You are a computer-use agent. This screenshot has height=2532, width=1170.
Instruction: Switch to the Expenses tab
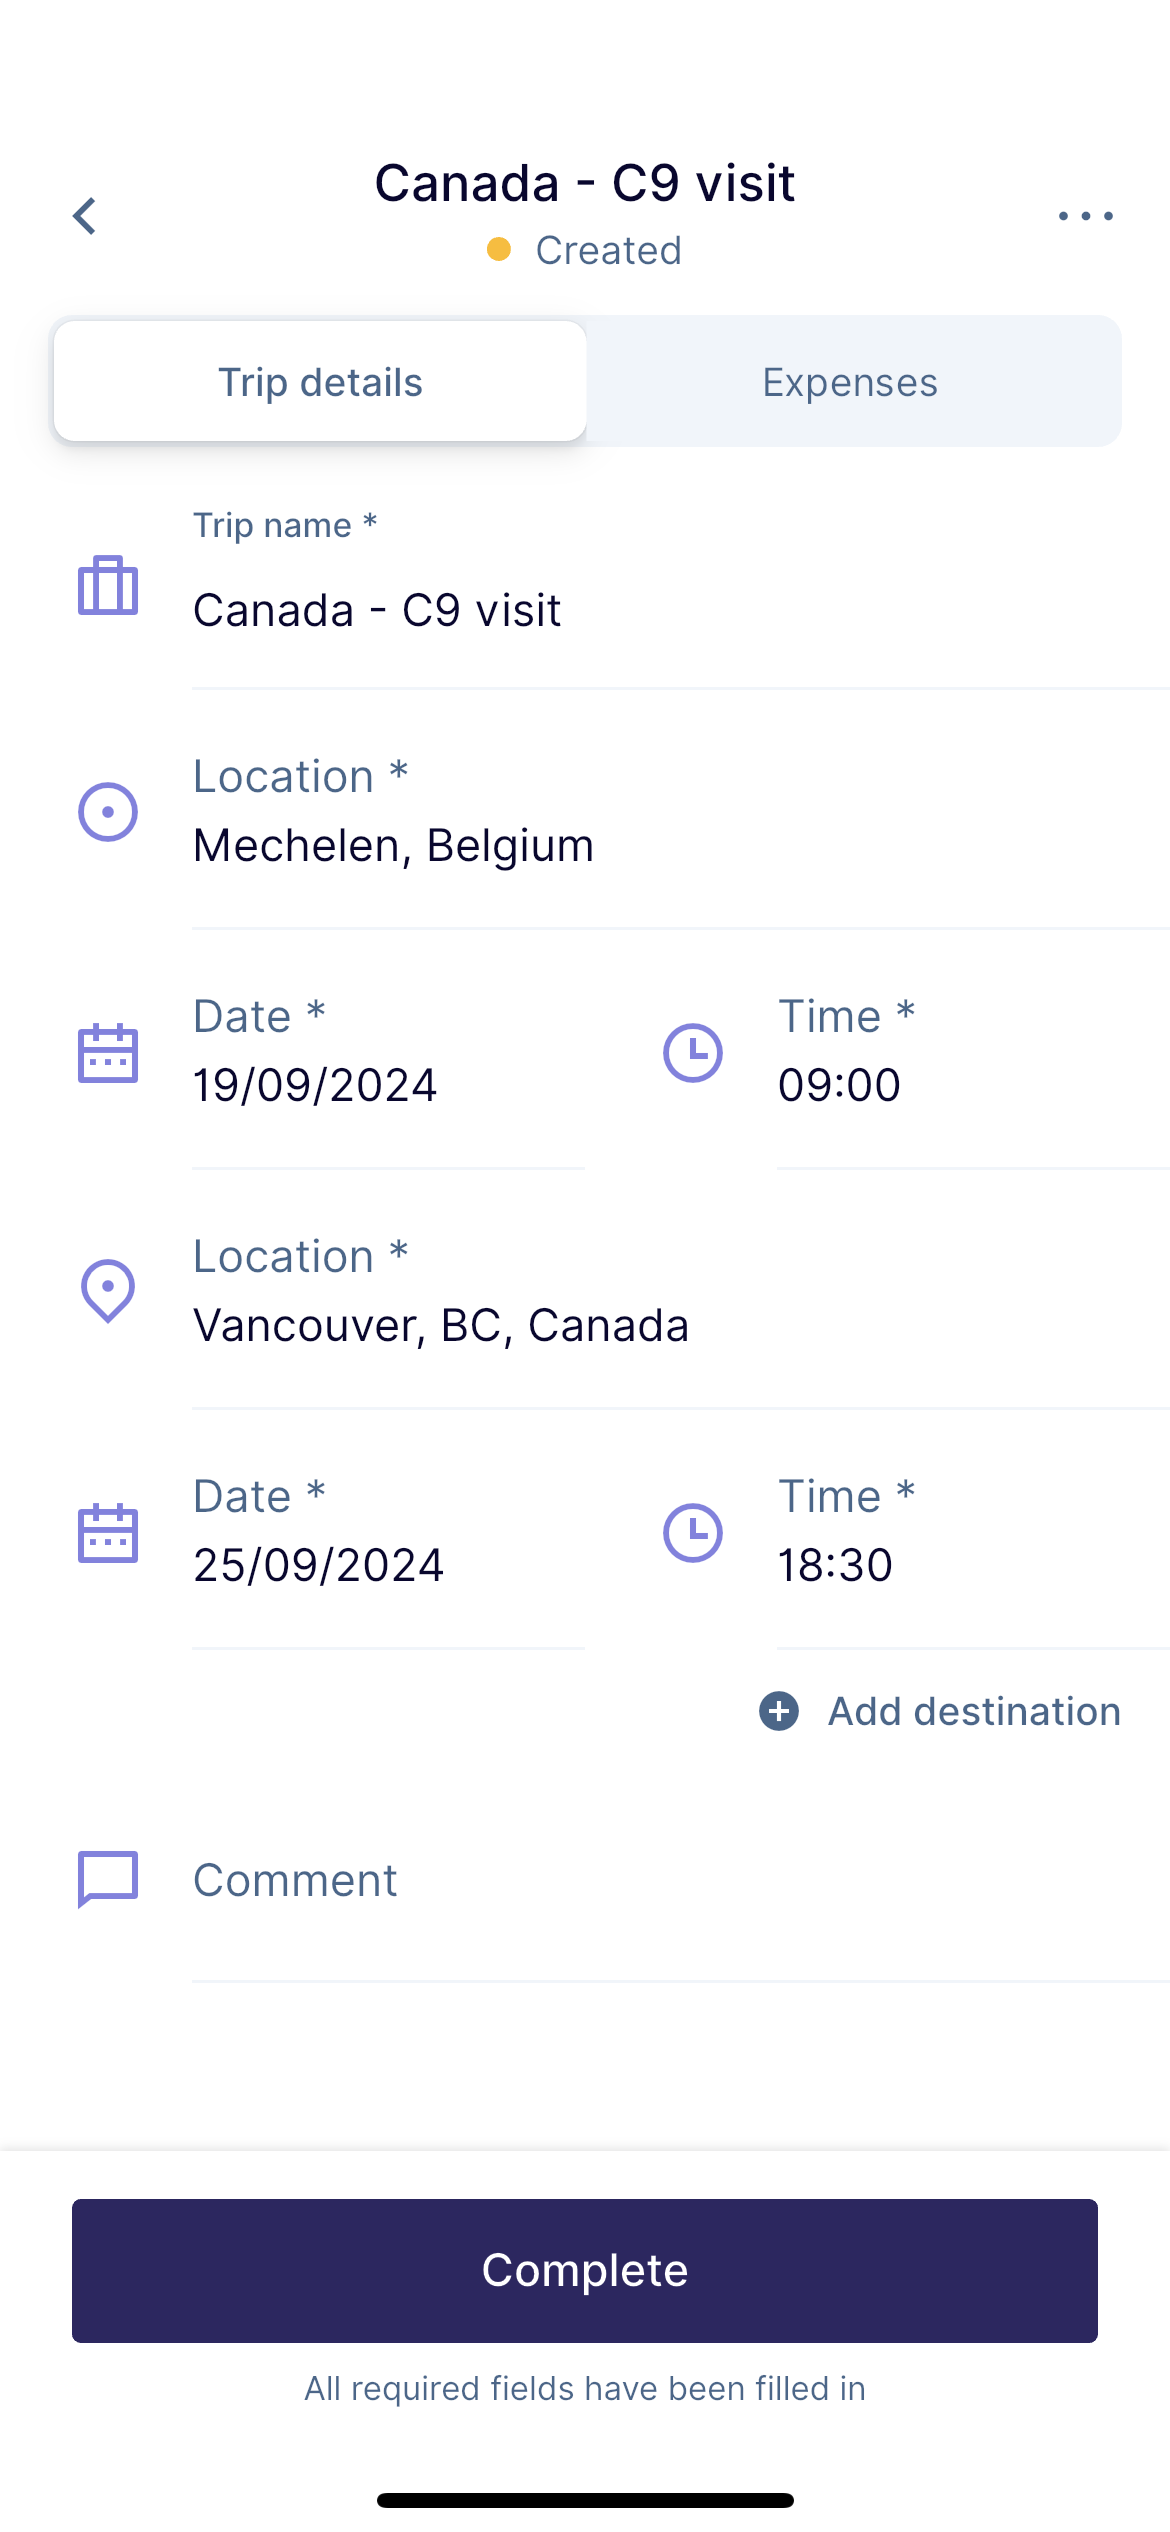tap(850, 382)
